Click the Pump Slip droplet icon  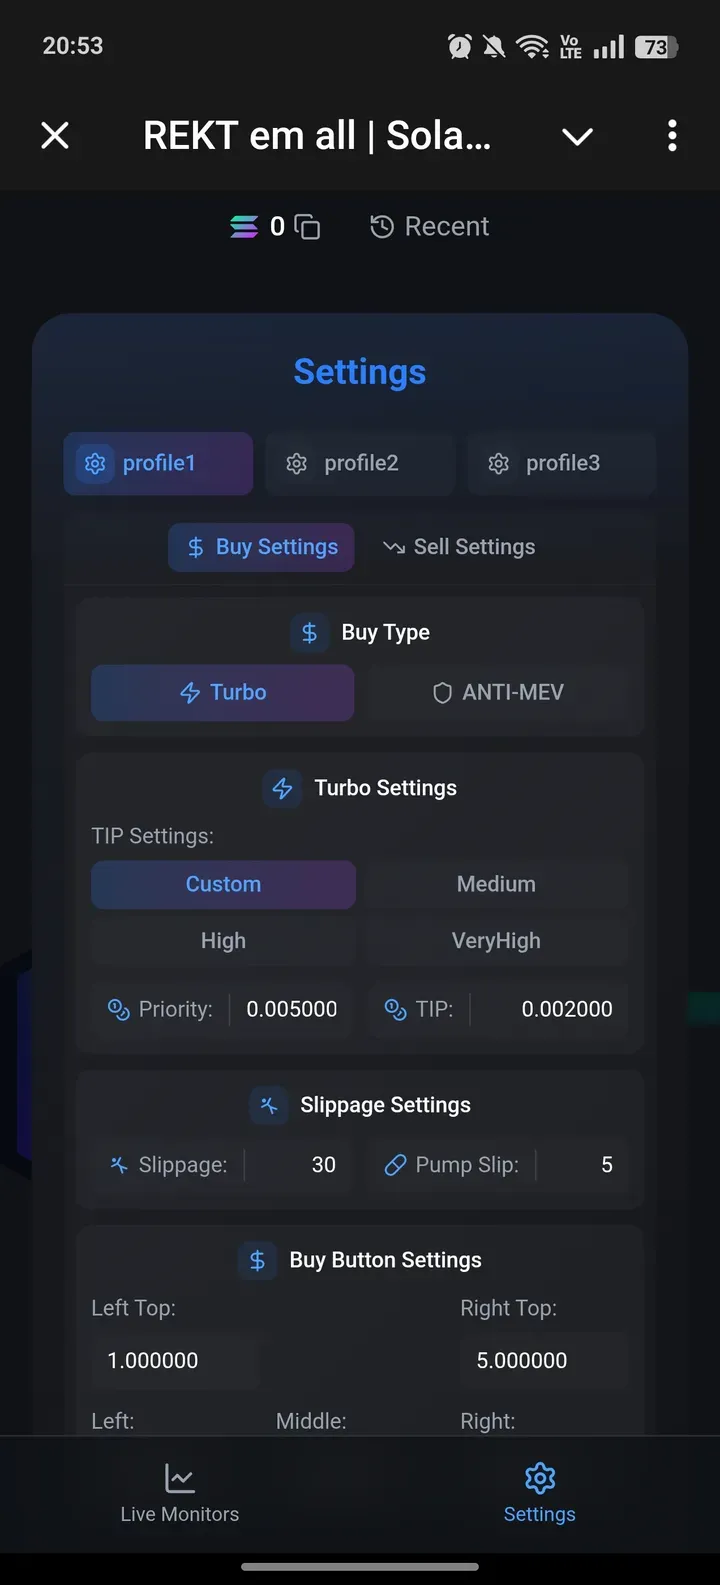396,1164
